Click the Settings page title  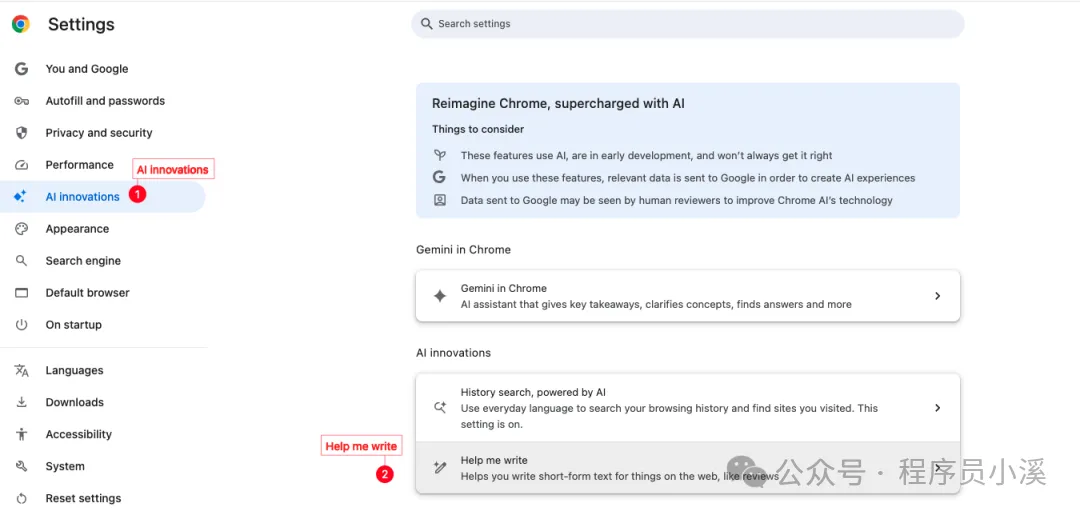click(x=81, y=25)
